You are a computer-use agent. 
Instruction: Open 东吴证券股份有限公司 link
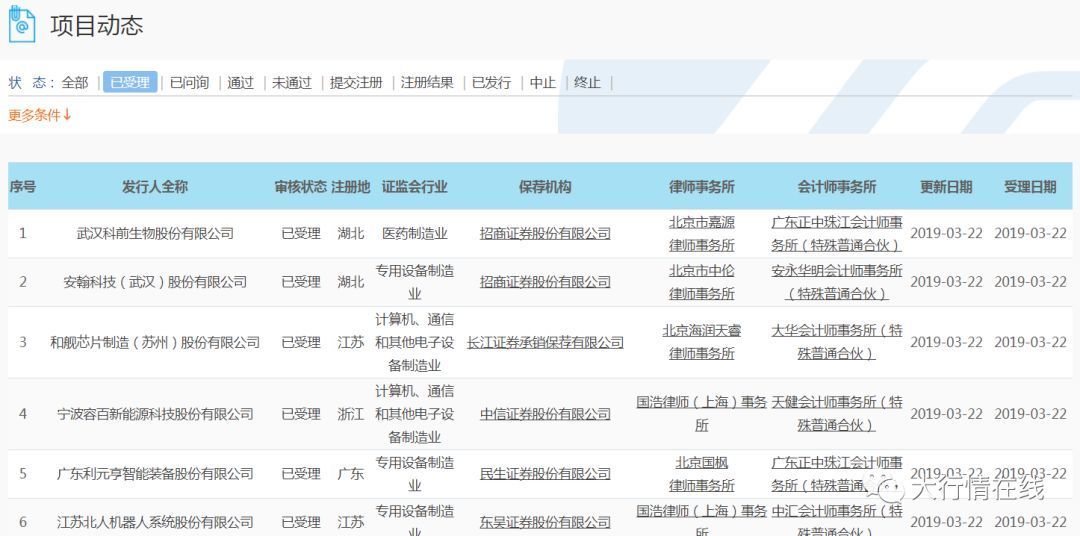click(545, 522)
